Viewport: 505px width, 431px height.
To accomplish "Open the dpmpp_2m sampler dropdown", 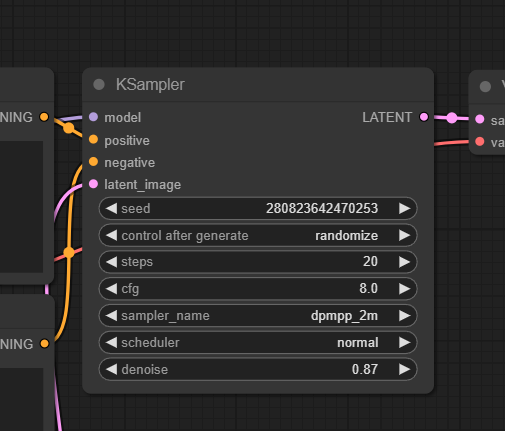I will (x=344, y=316).
